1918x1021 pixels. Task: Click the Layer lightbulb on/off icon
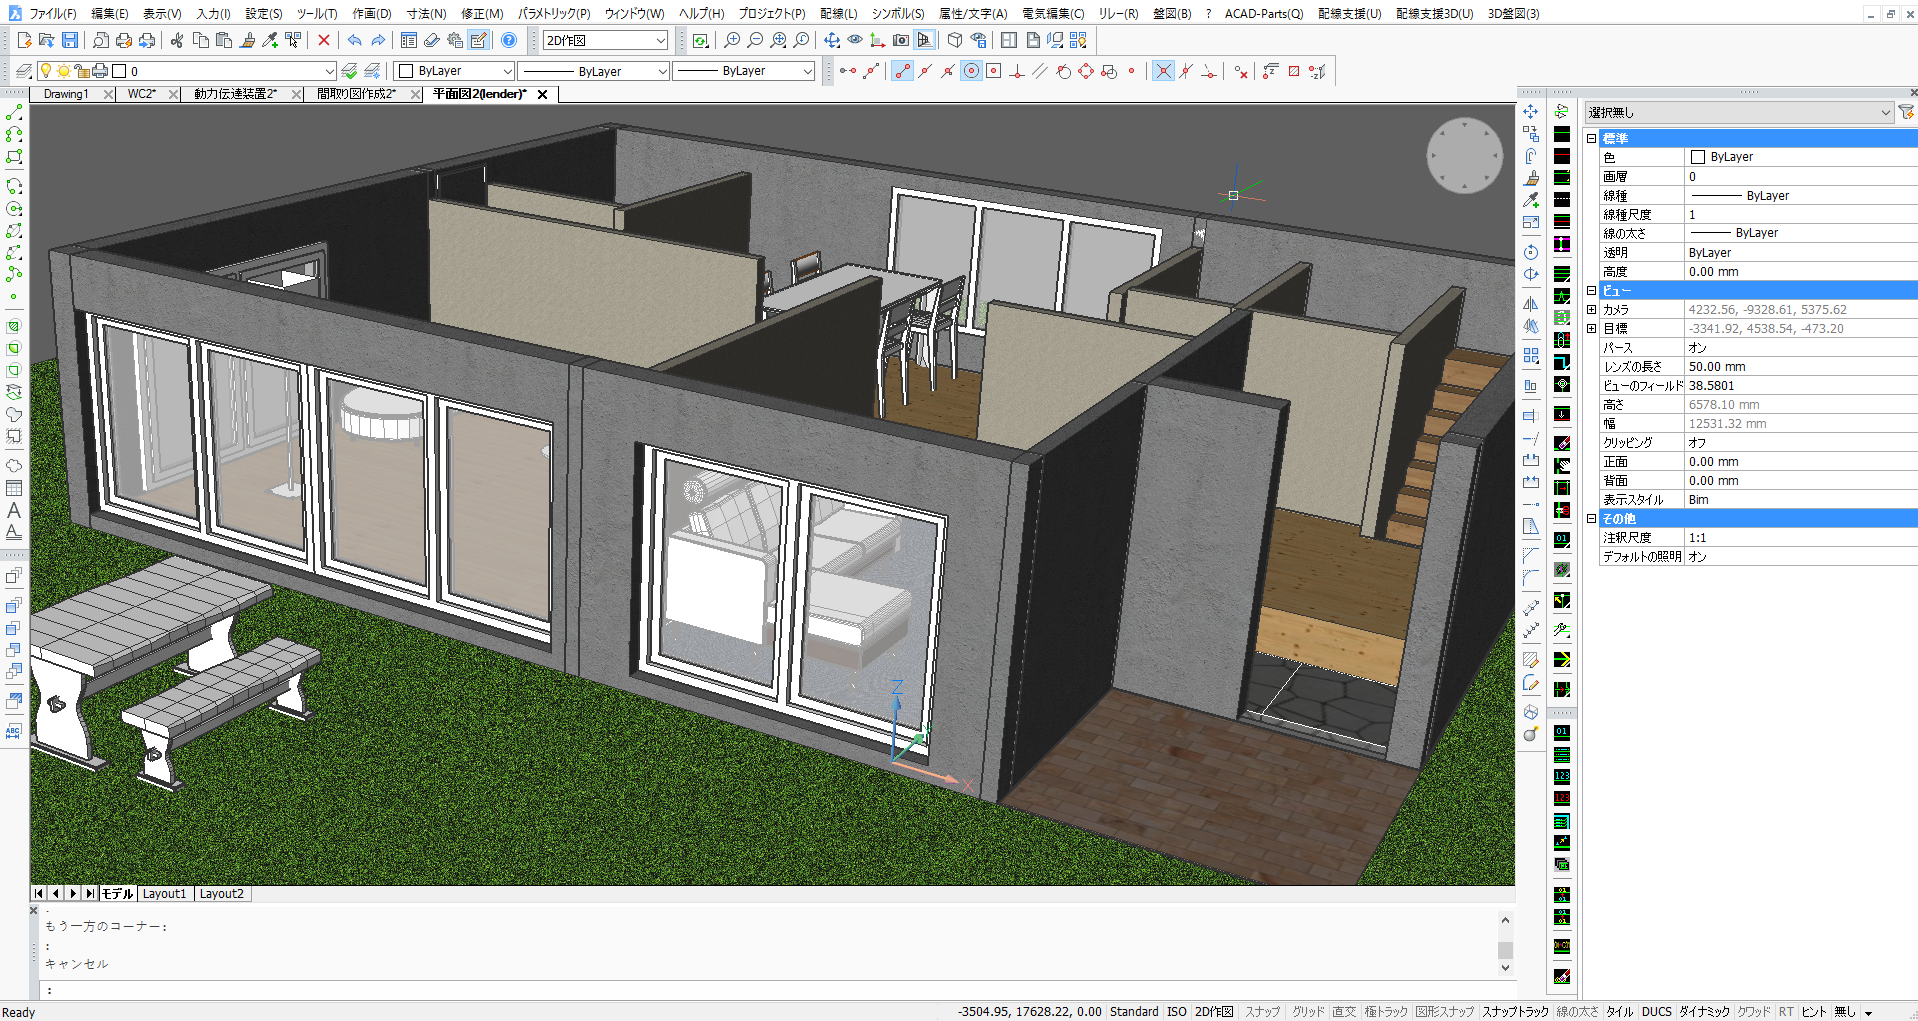(45, 71)
